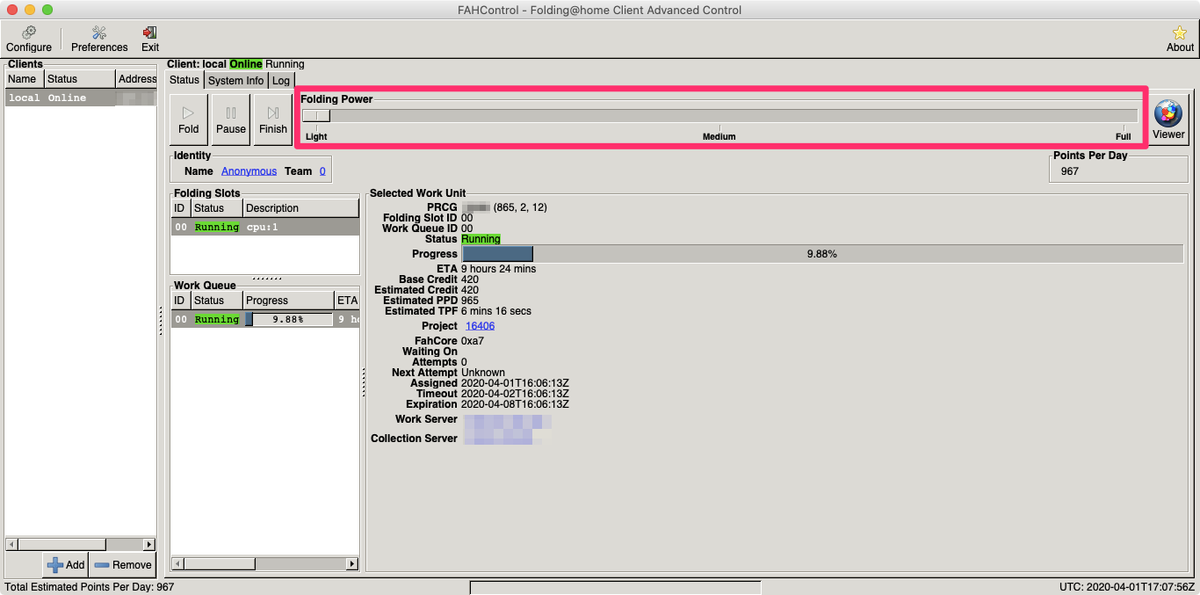Click the Points Per Day value 967

[1070, 172]
